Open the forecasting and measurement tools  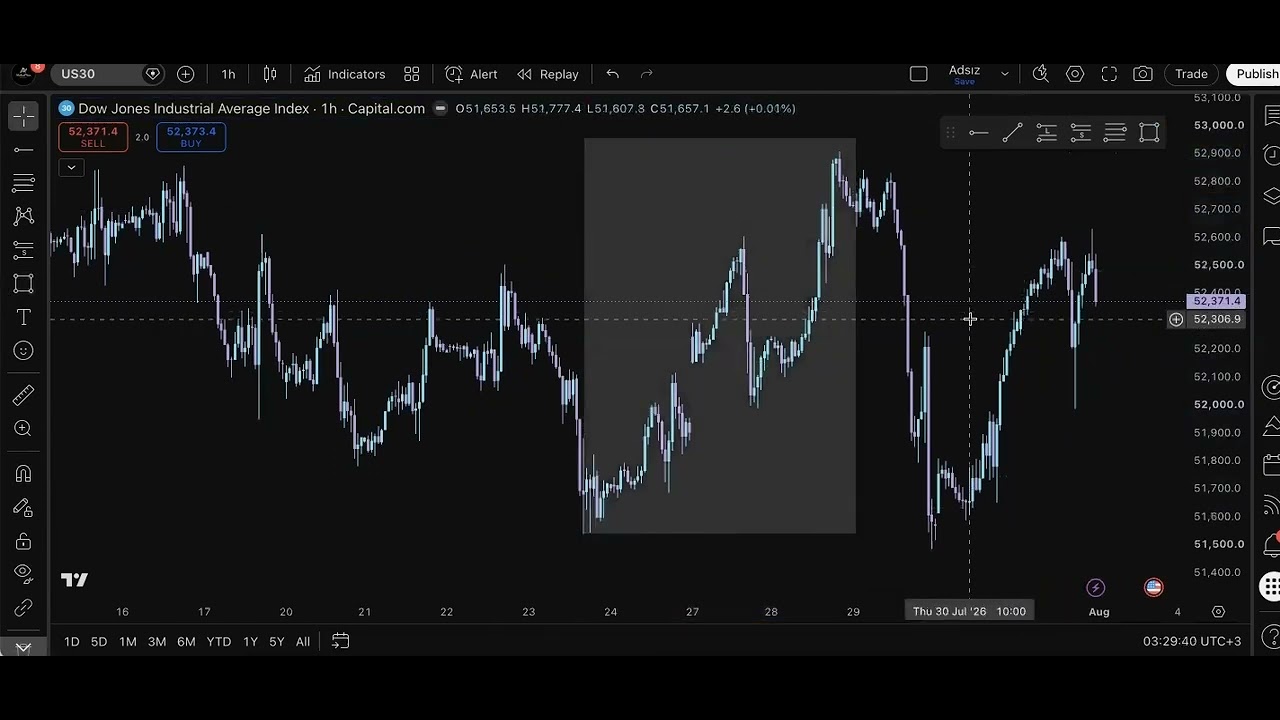(23, 250)
